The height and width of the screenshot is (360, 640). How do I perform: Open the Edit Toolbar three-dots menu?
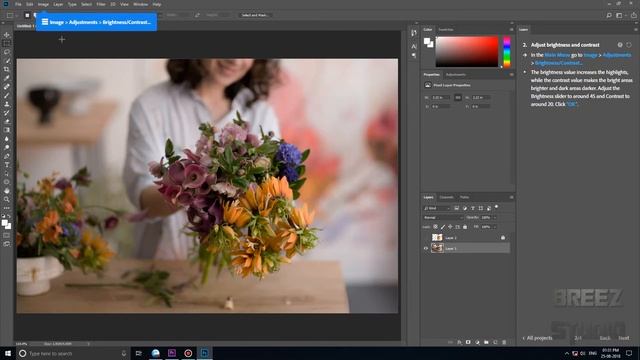click(x=7, y=208)
